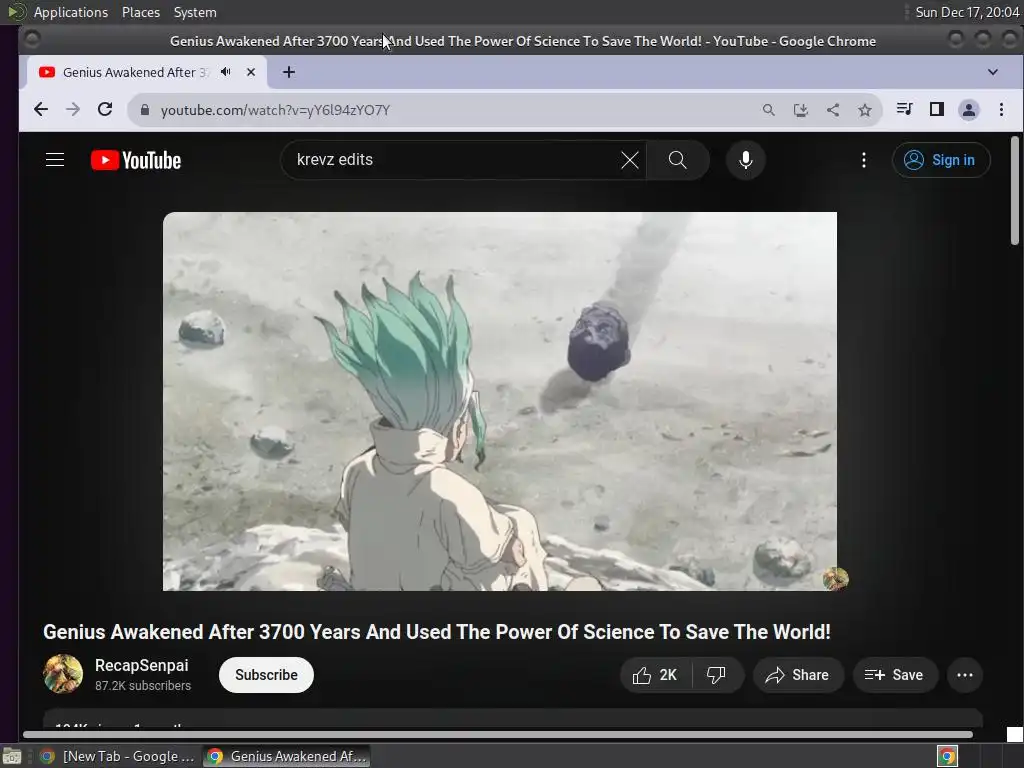
Task: Go back with browser back arrow
Action: coord(40,110)
